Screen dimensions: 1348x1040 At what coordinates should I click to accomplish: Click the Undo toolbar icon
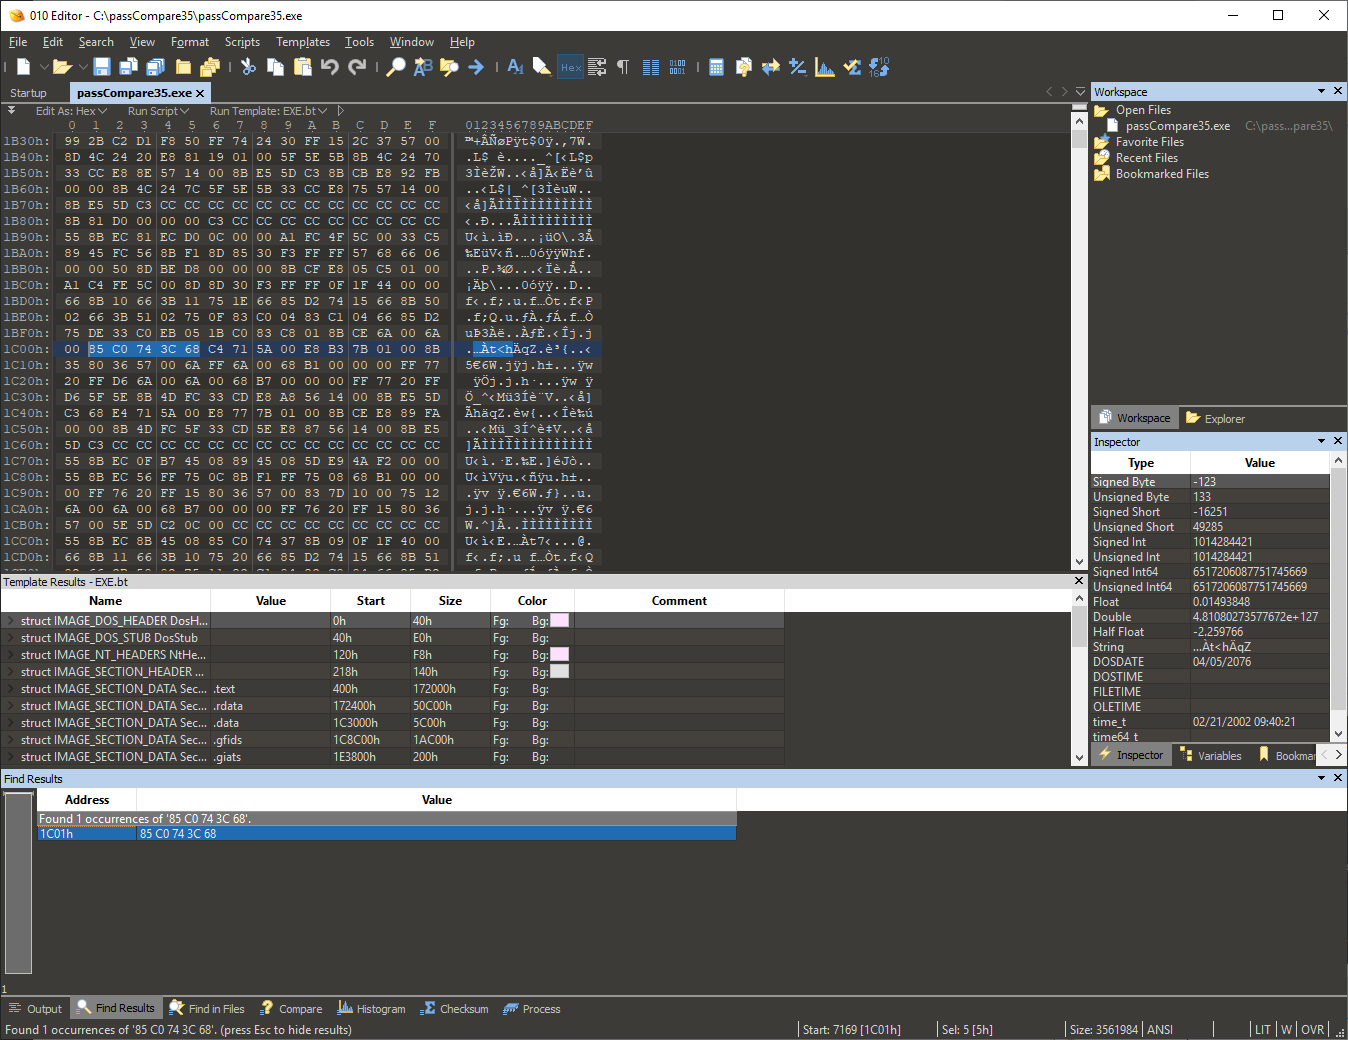(x=330, y=67)
